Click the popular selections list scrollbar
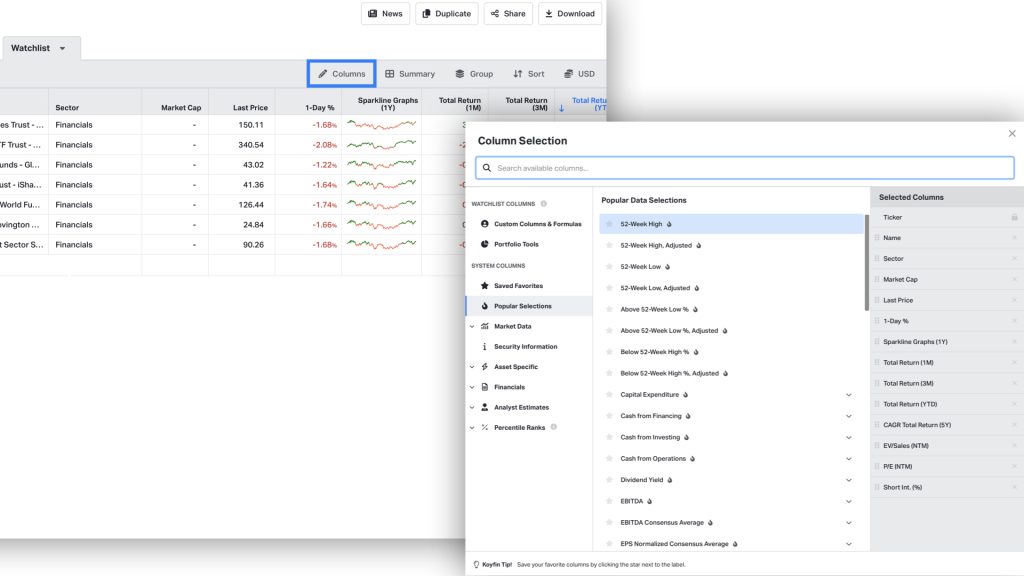 pyautogui.click(x=866, y=260)
